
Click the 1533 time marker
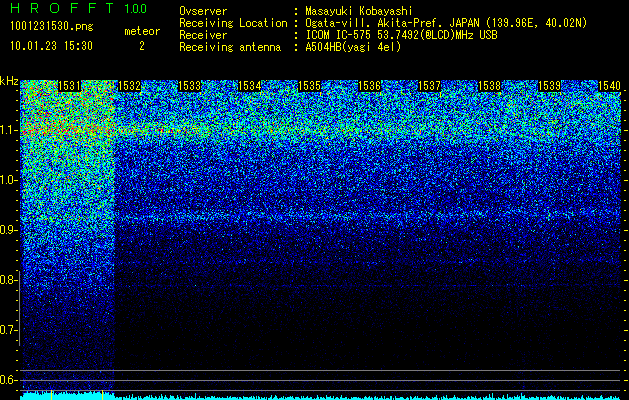[x=189, y=86]
